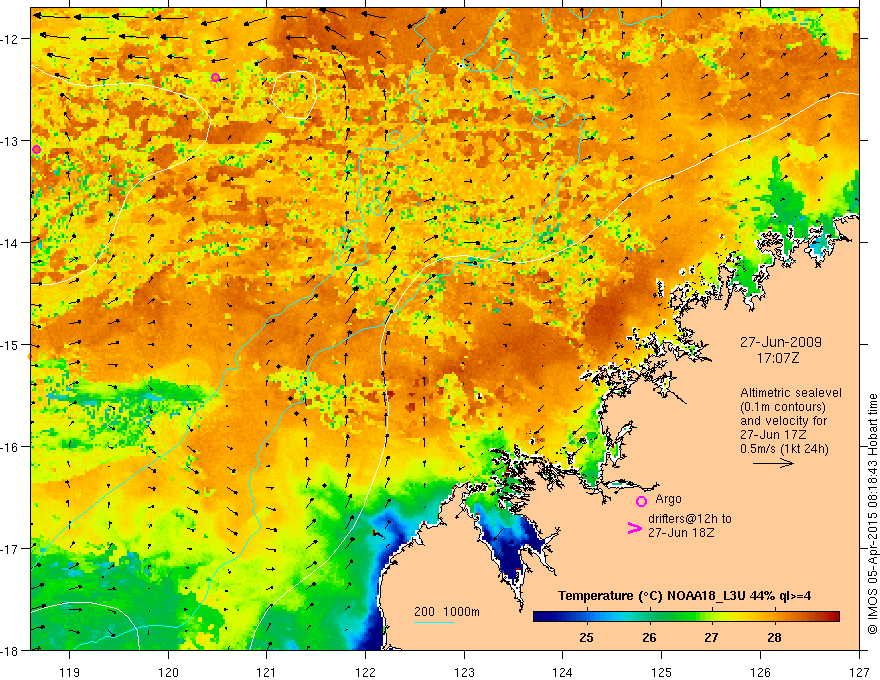Screen dimensions: 880x680
Task: Click the 'drifters@12h to' legend text
Action: 690,519
